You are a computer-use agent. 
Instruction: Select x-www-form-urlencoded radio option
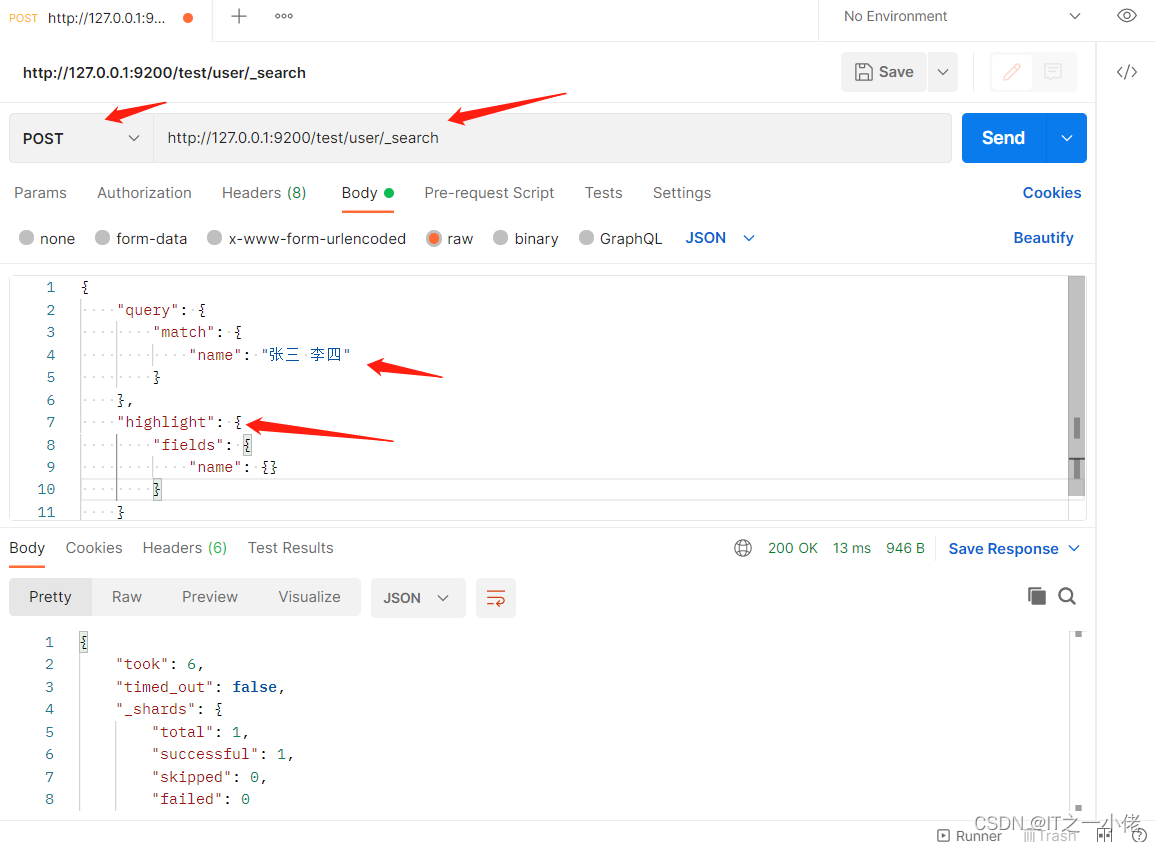(x=215, y=237)
